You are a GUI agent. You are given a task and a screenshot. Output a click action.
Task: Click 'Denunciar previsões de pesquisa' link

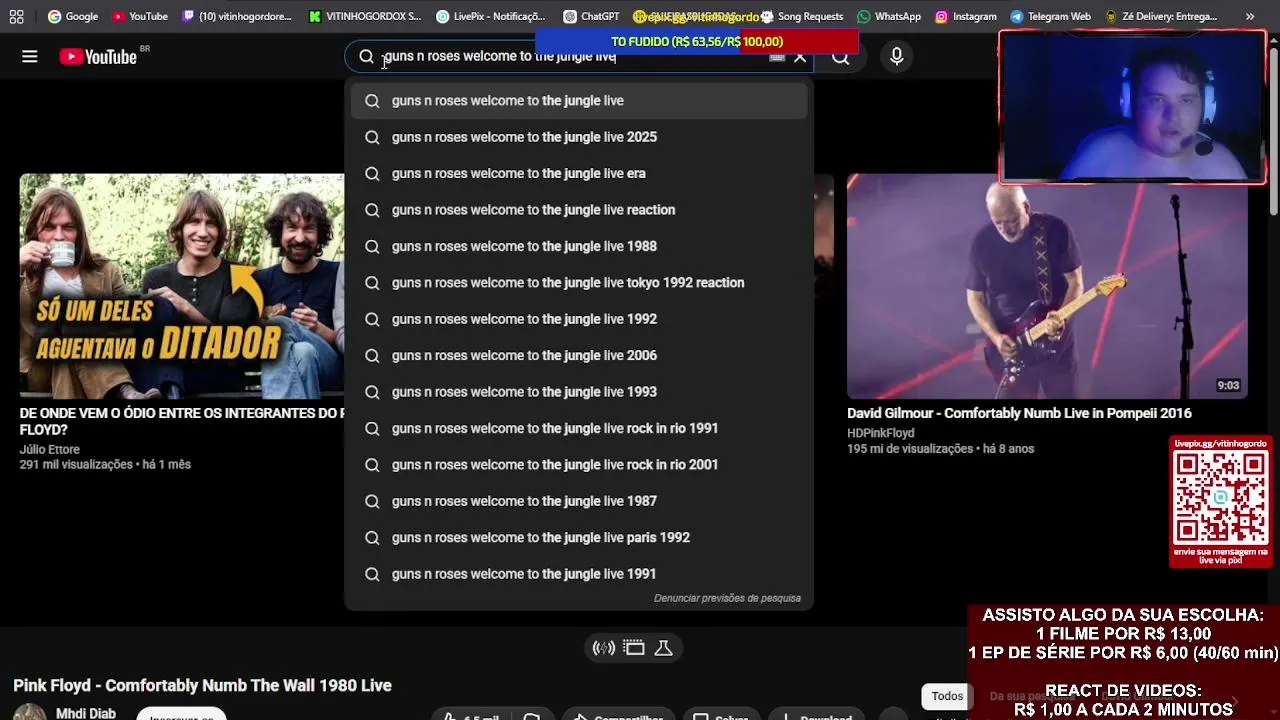pos(727,598)
